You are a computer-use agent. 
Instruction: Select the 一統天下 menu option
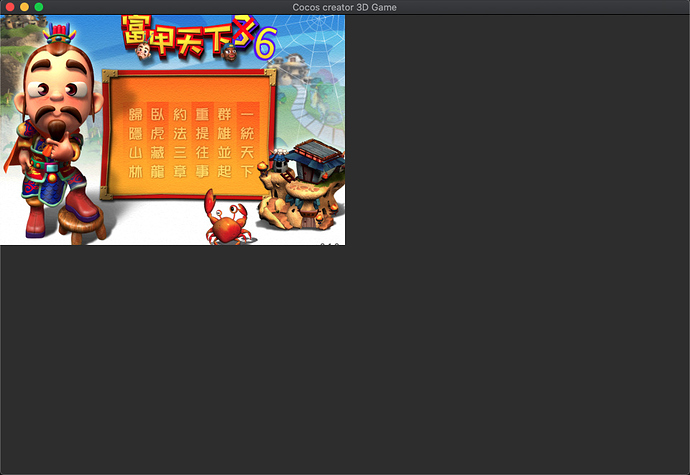point(247,143)
